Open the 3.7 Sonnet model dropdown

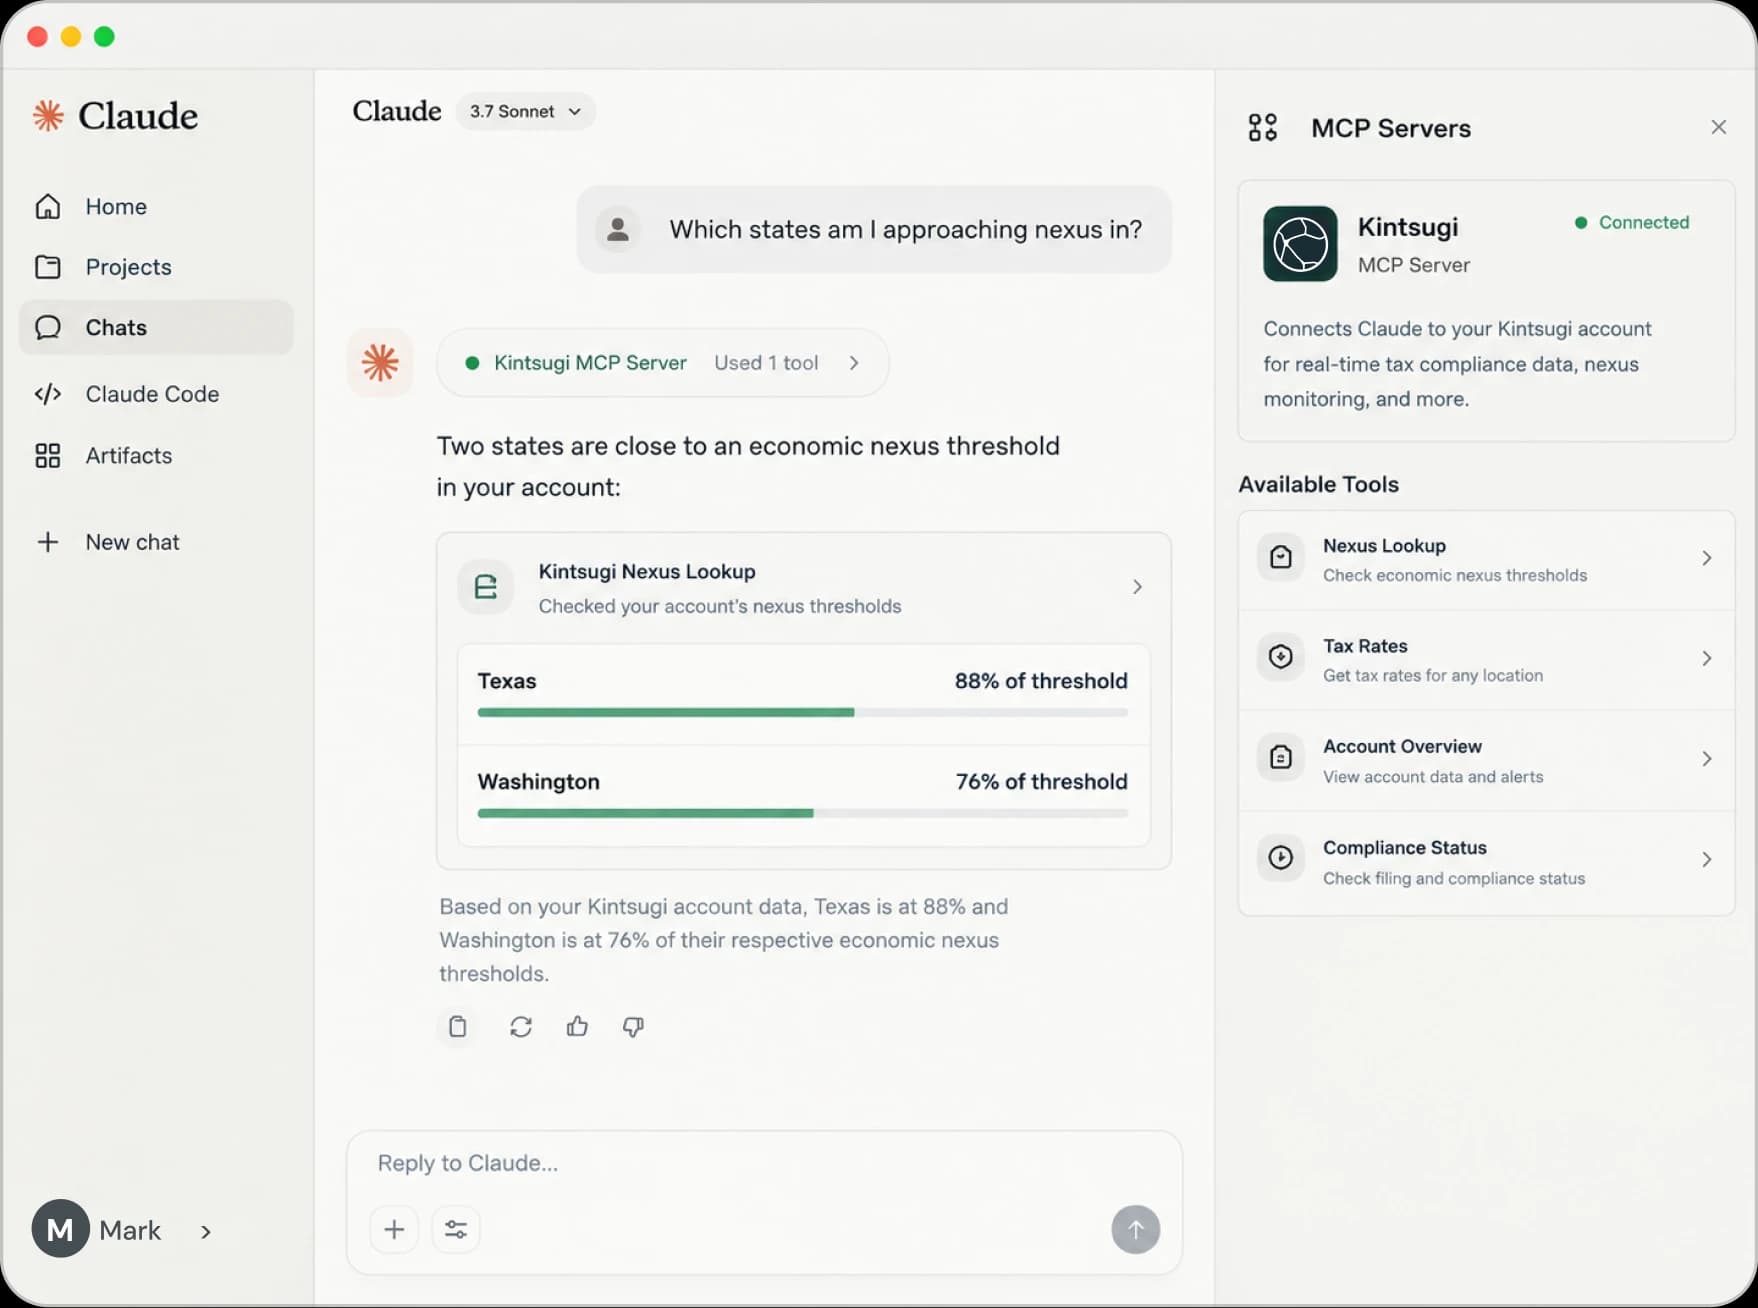(x=525, y=111)
